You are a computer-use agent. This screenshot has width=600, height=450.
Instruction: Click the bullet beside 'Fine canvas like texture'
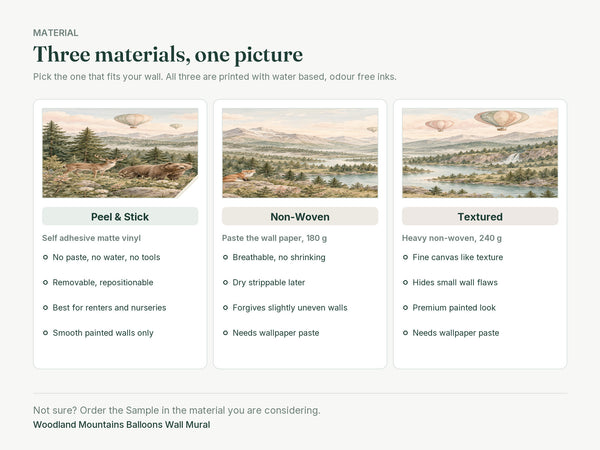coord(405,257)
